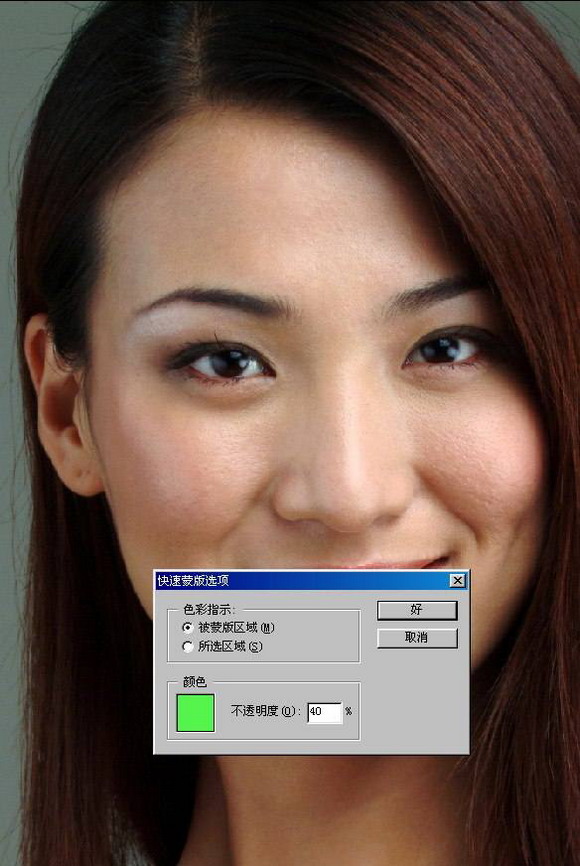
Task: Click the 好 button to confirm
Action: click(417, 610)
